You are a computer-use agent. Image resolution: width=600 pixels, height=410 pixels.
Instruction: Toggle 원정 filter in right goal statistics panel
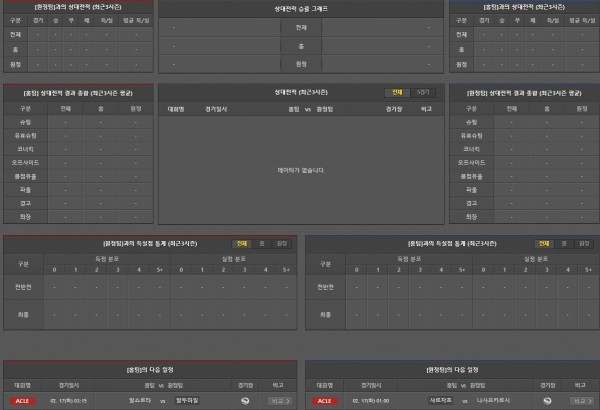(x=582, y=243)
